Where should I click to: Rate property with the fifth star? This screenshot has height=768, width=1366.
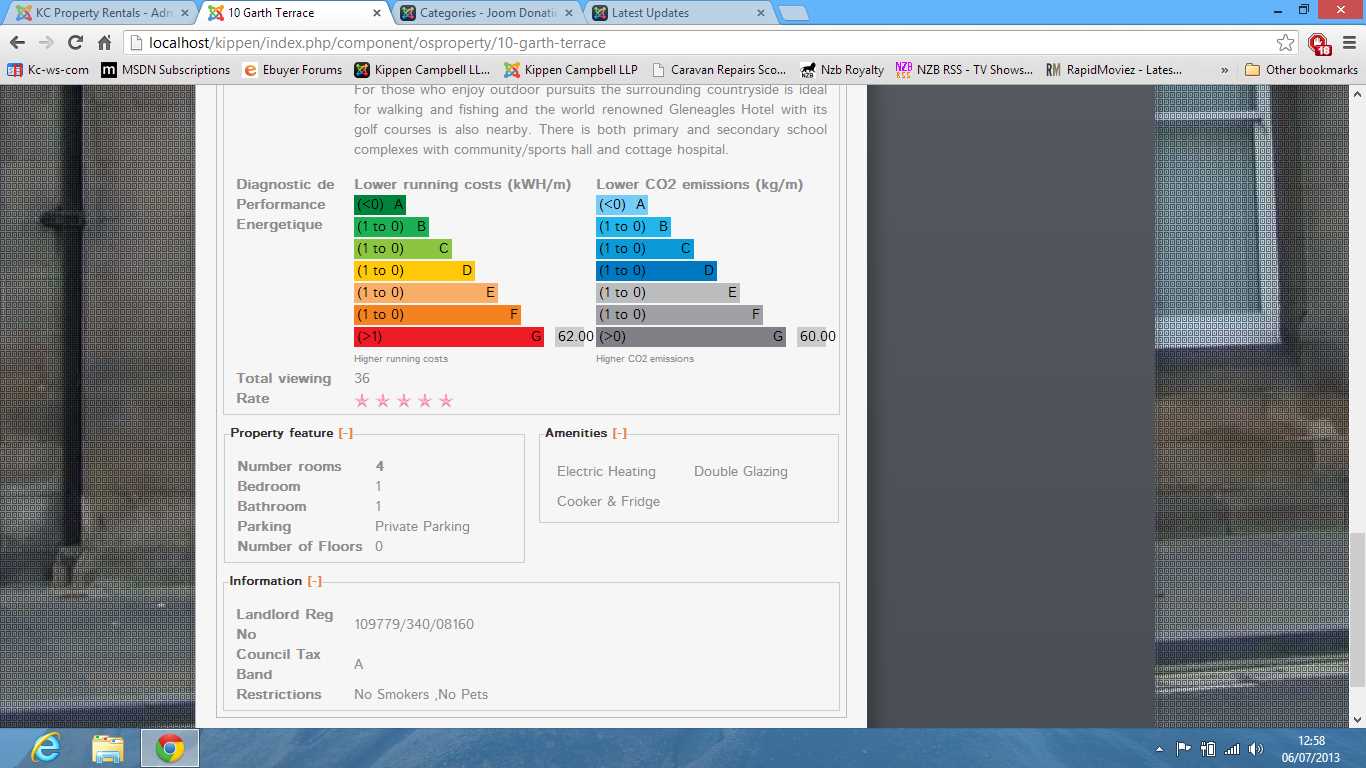[446, 401]
